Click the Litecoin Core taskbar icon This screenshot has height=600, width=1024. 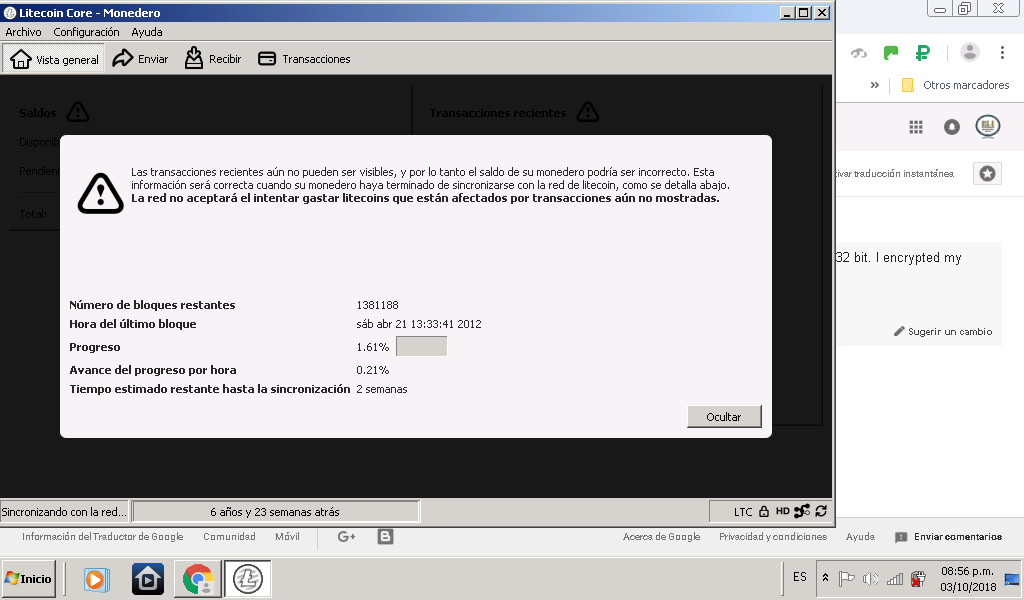(248, 579)
